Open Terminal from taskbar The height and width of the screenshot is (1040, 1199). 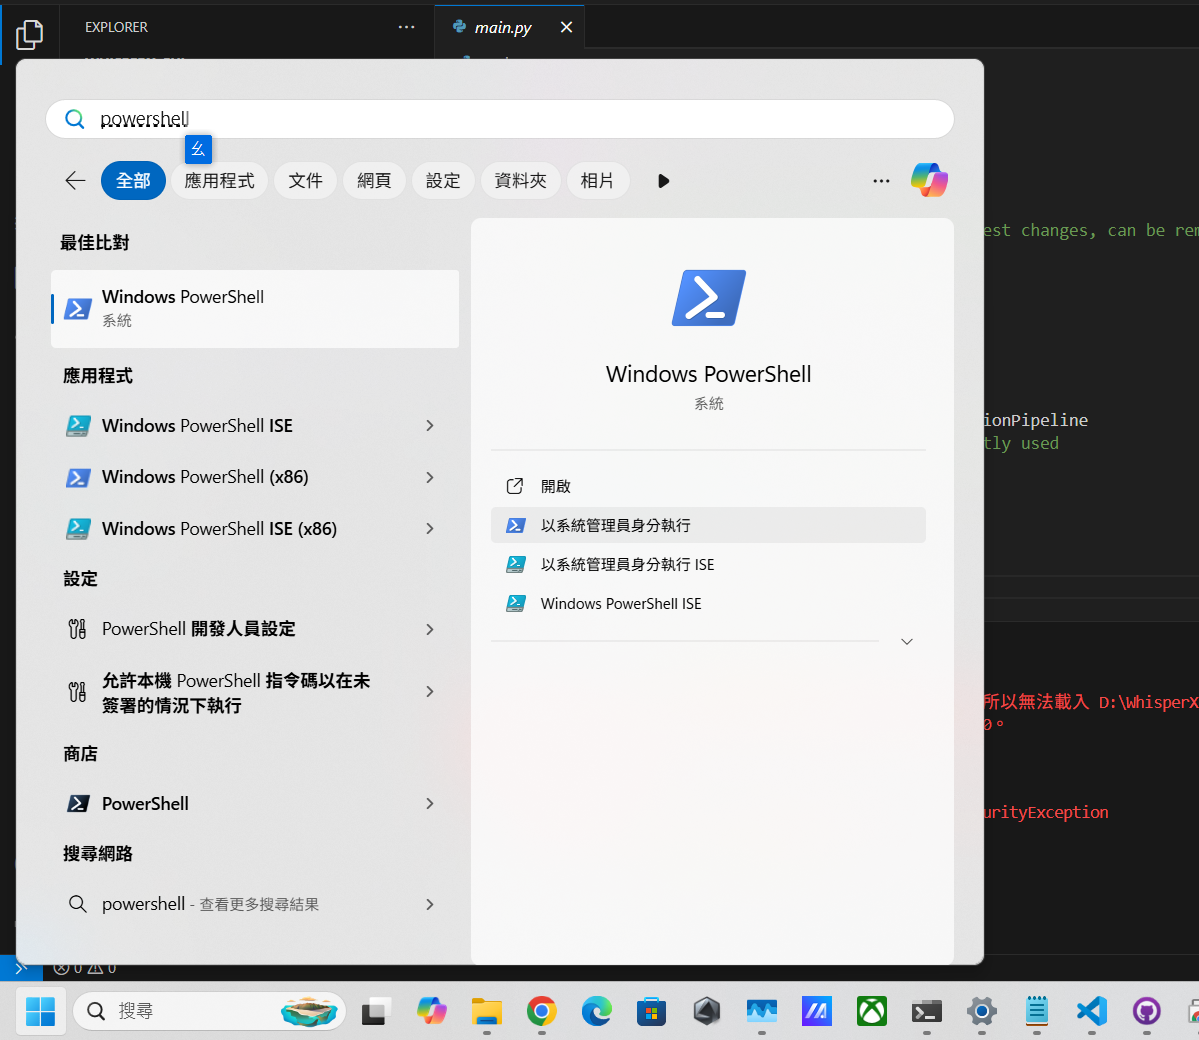(927, 1011)
